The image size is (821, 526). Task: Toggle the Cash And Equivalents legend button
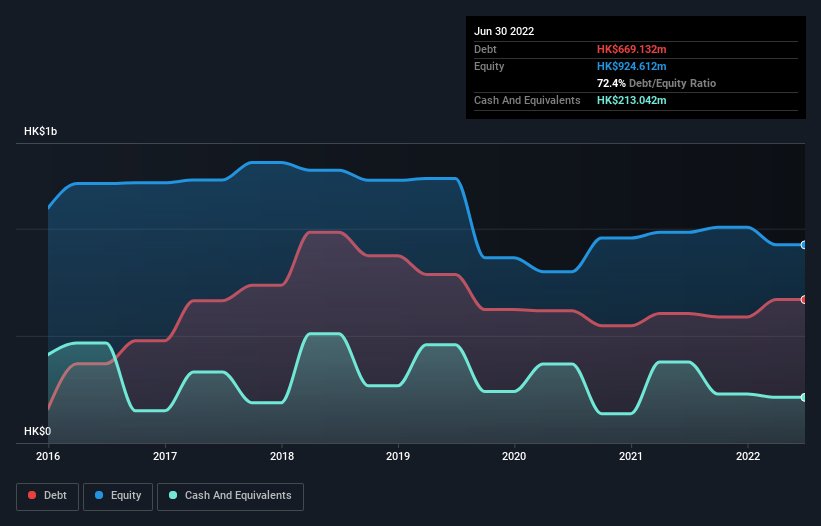click(230, 496)
